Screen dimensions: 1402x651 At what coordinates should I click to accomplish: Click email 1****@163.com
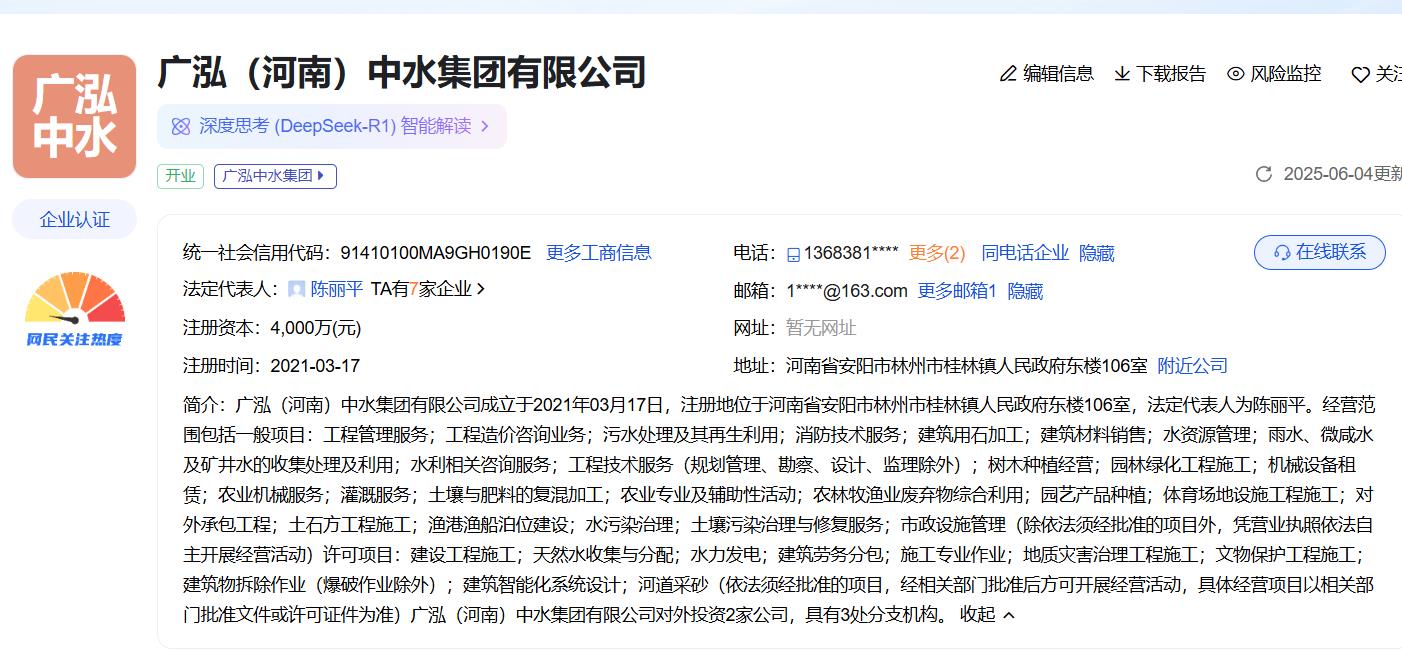[x=847, y=291]
